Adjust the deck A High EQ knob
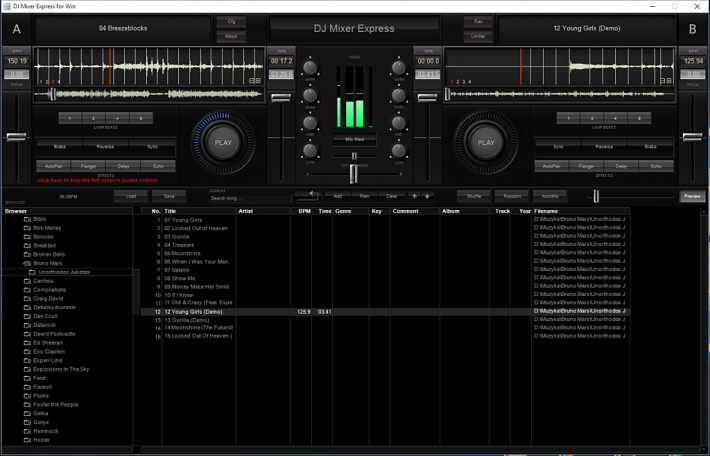This screenshot has width=710, height=456. 310,96
